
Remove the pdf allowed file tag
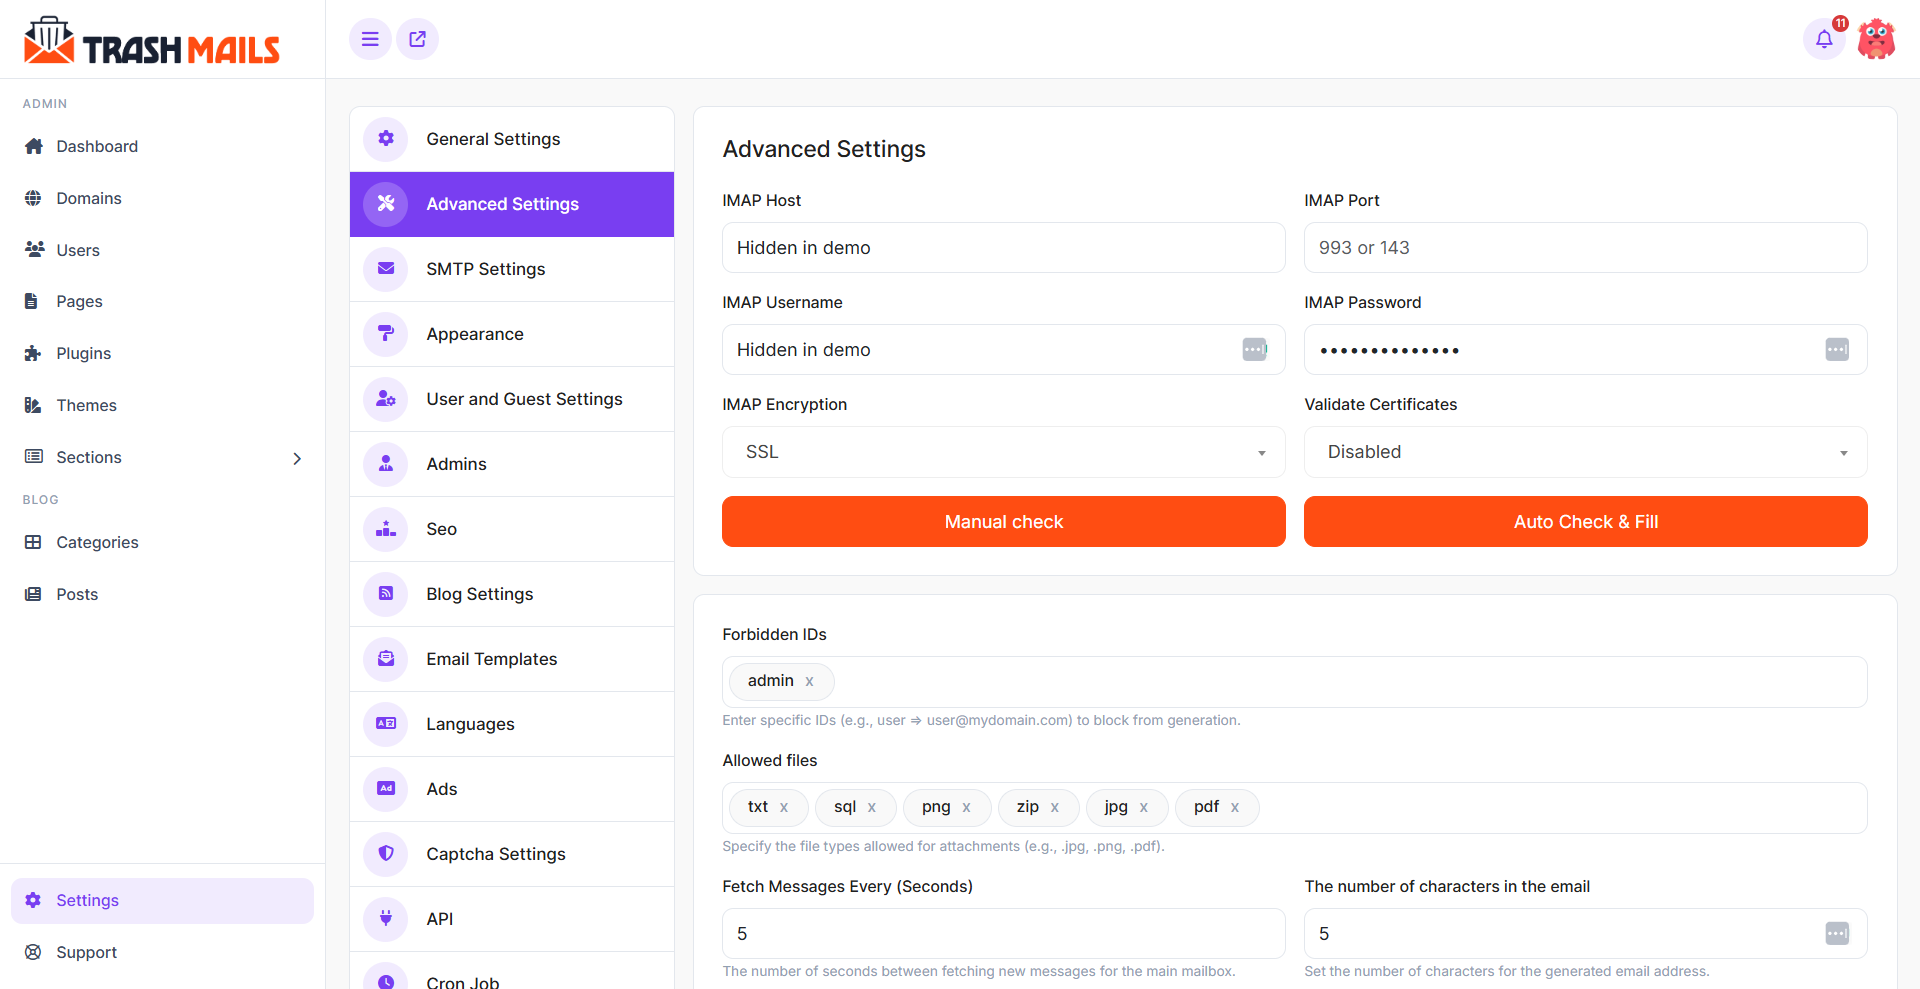pyautogui.click(x=1235, y=808)
